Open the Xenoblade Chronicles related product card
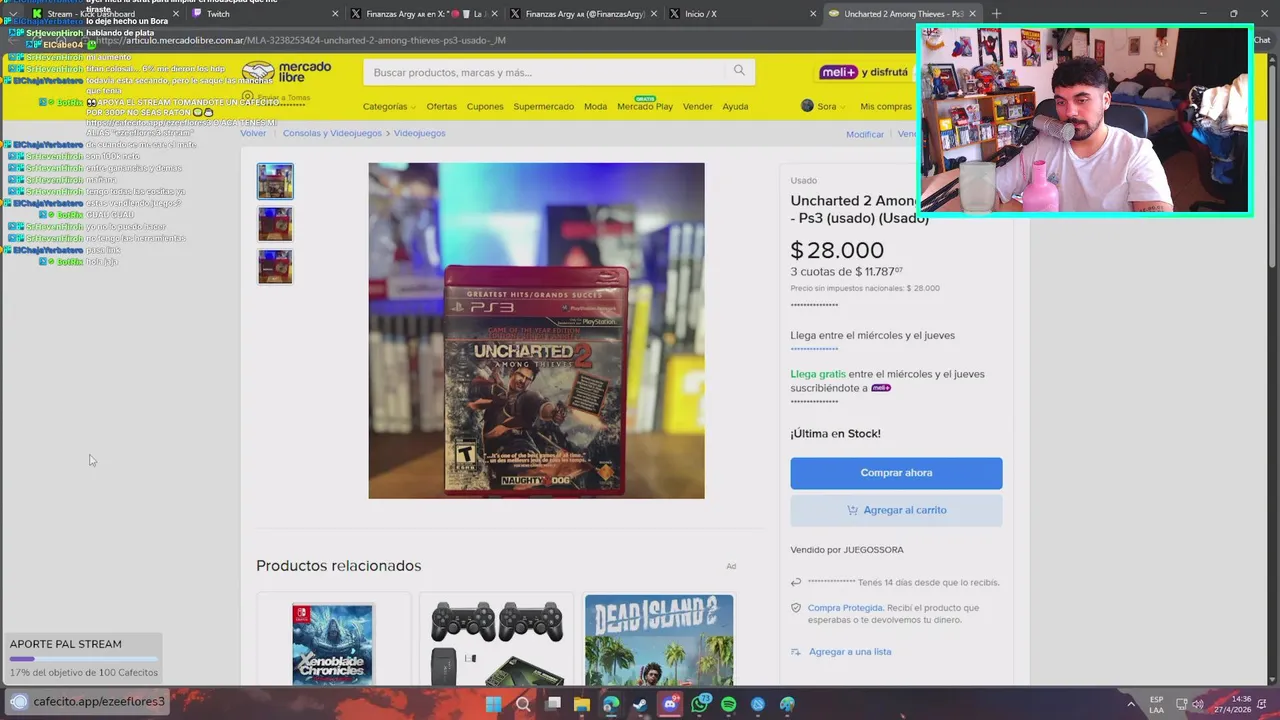This screenshot has height=720, width=1280. point(333,640)
